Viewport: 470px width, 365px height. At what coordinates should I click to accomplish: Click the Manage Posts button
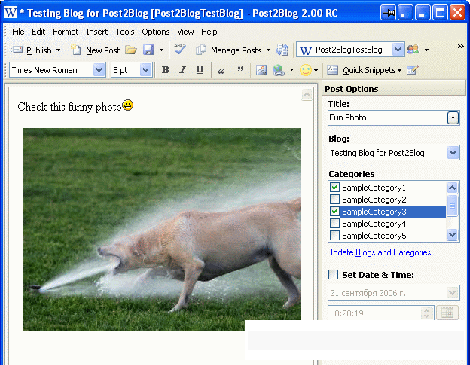(229, 50)
